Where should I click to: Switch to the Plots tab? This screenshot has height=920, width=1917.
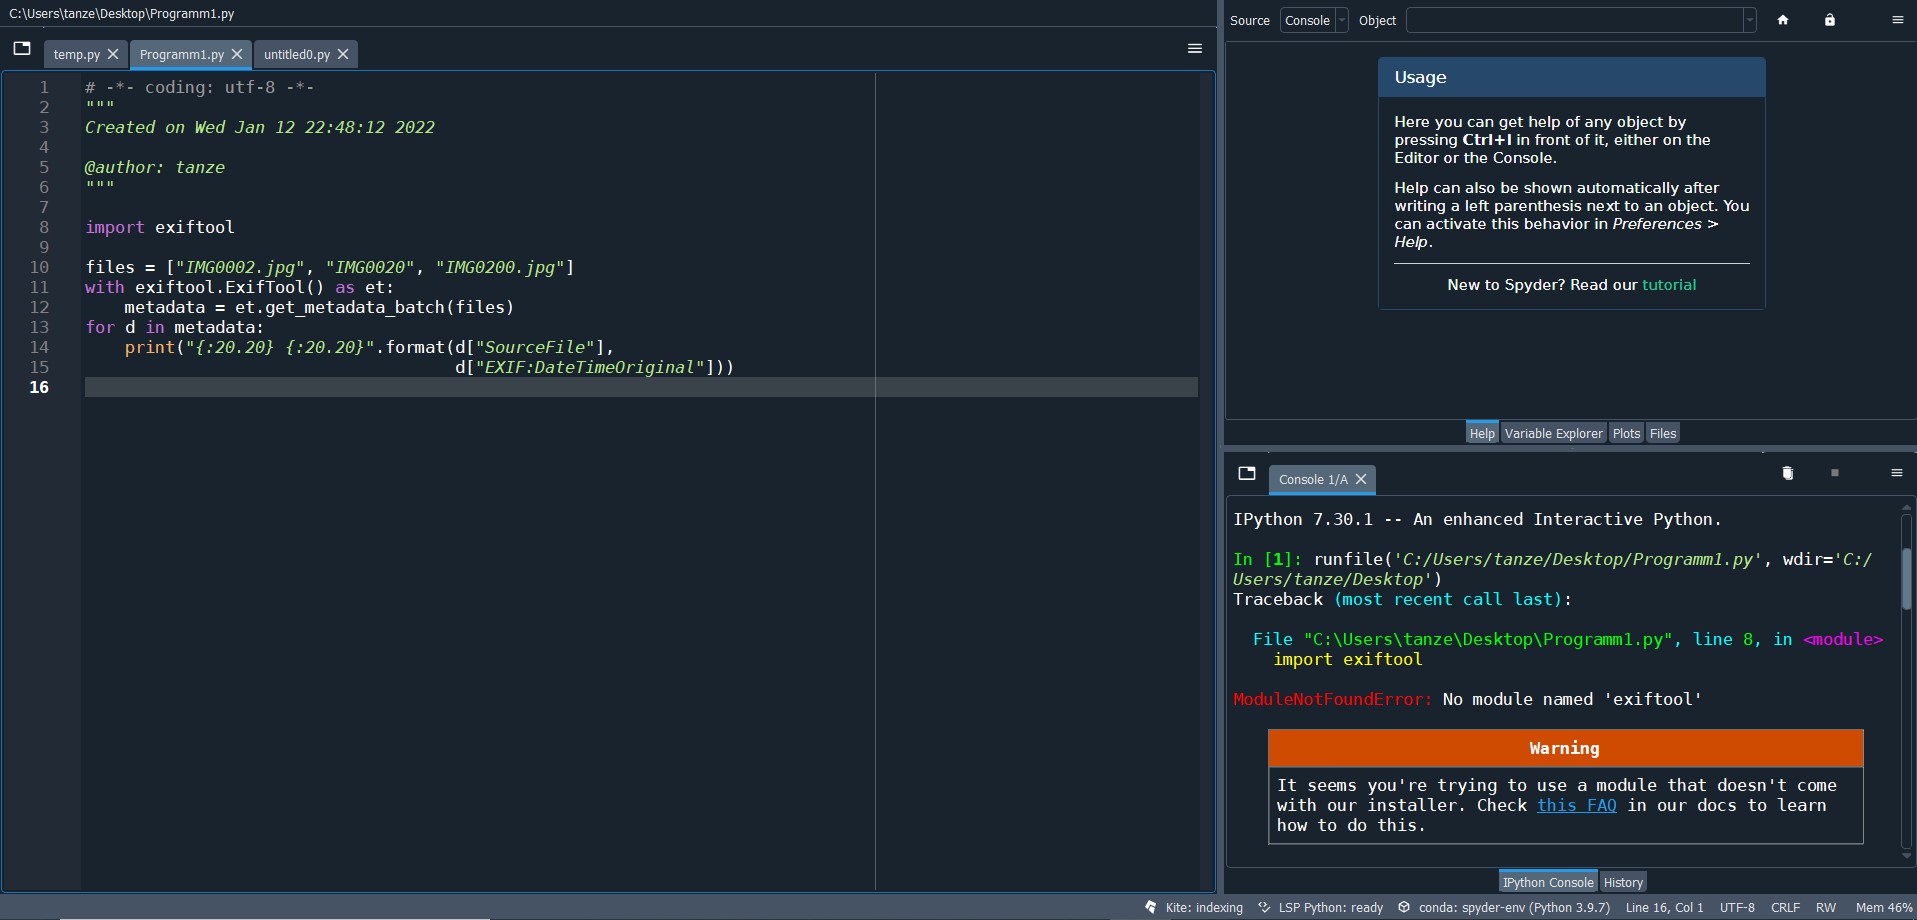[x=1626, y=433]
